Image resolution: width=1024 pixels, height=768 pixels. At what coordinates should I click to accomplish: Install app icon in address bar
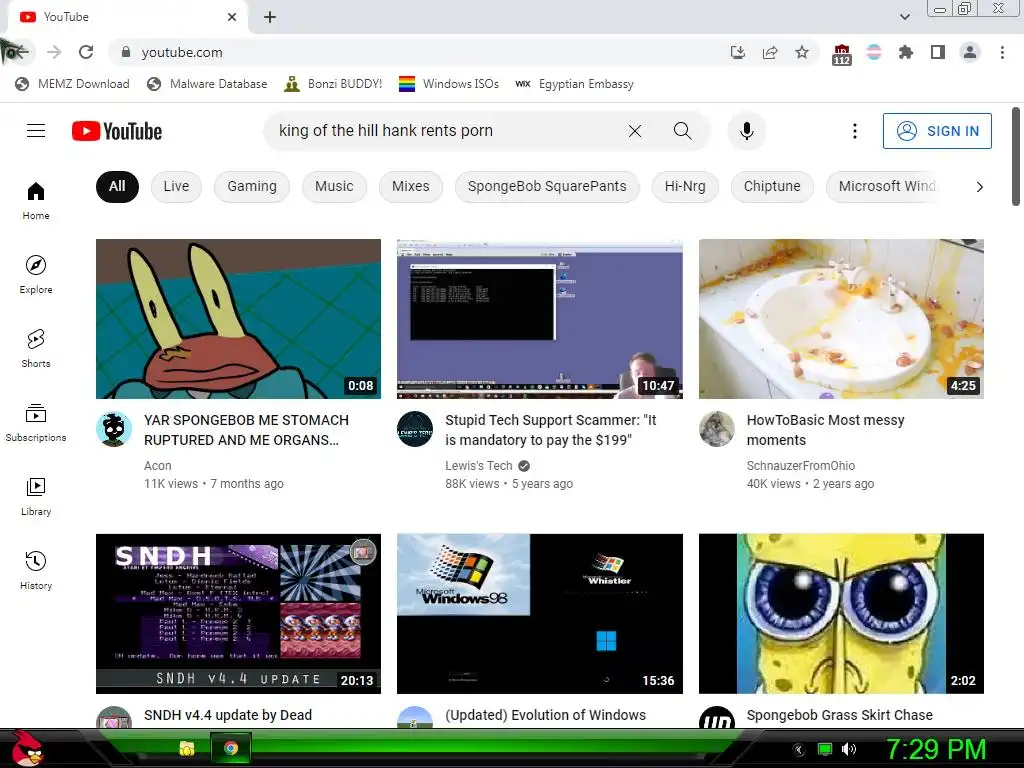(738, 52)
